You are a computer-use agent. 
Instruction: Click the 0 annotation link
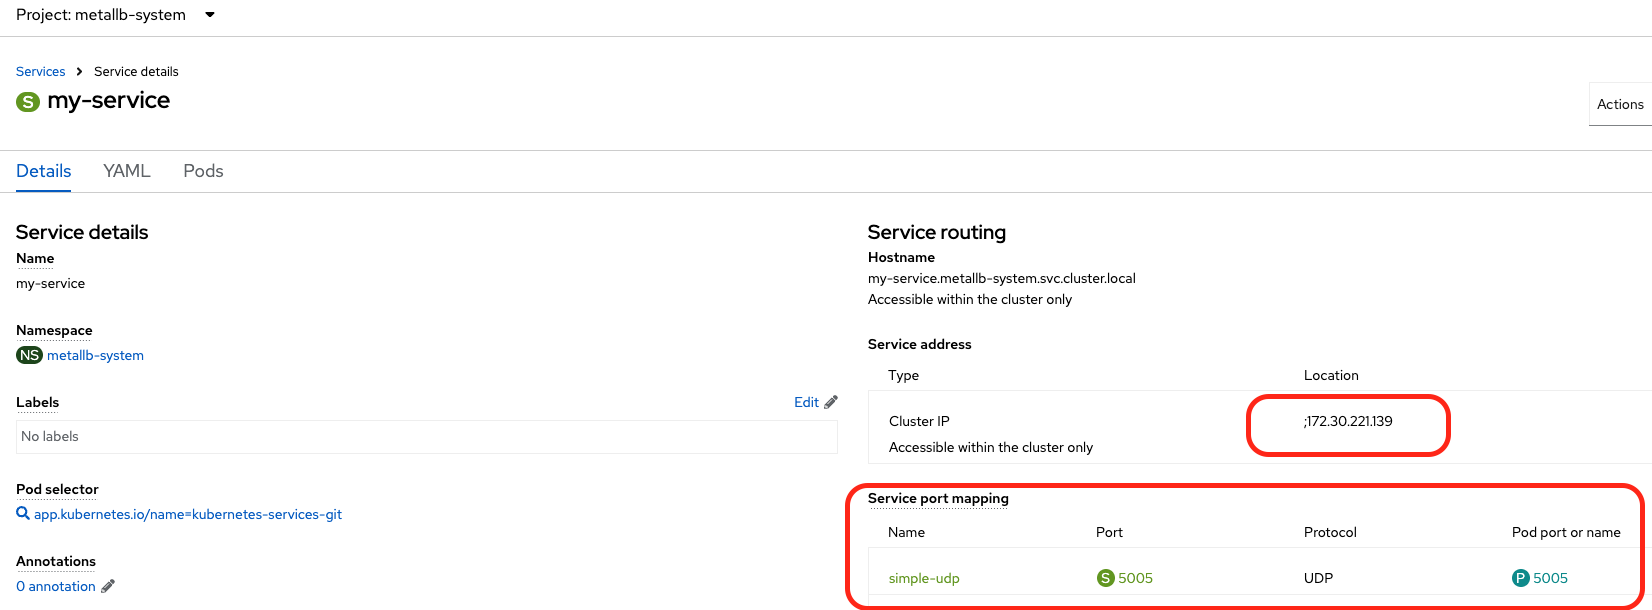56,586
